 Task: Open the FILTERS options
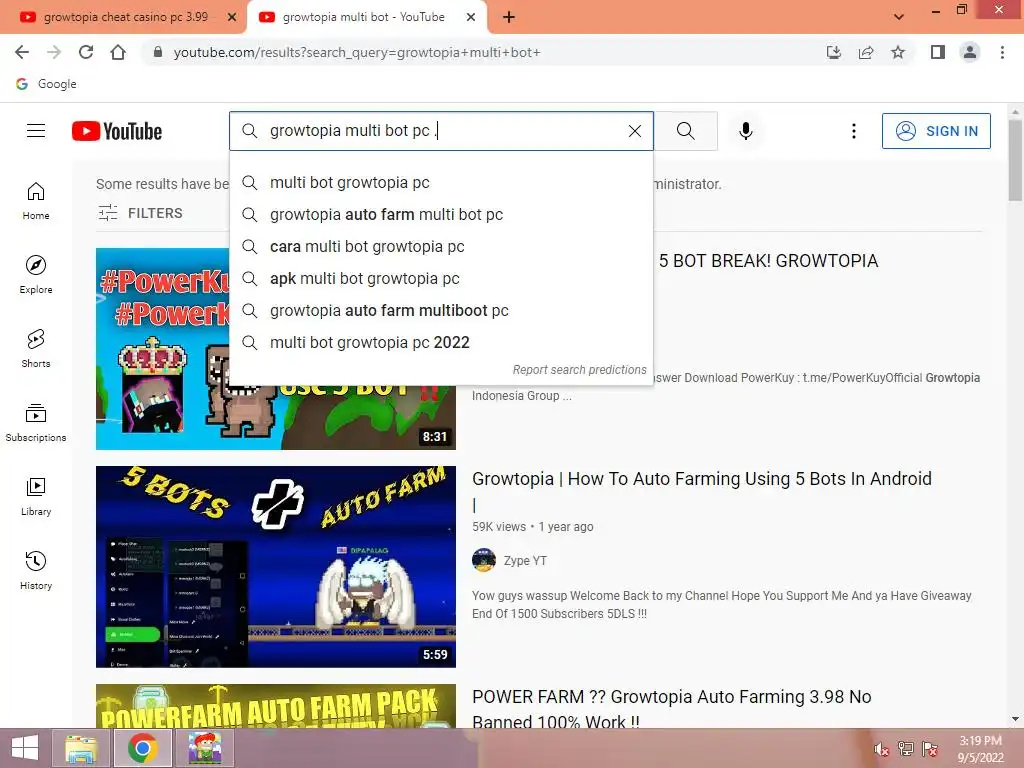(140, 213)
